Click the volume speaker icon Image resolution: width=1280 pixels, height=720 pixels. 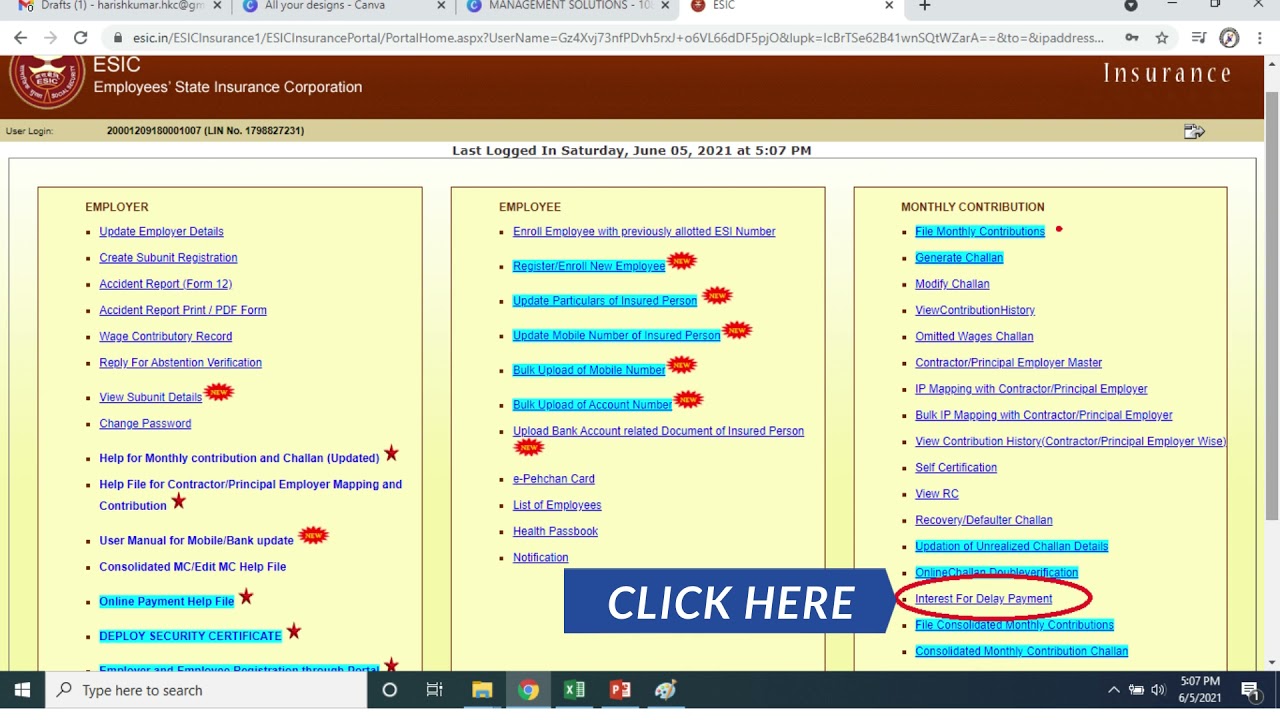point(1158,690)
